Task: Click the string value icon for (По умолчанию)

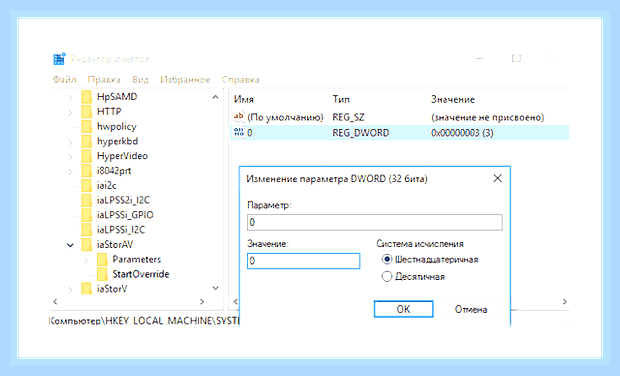Action: pyautogui.click(x=239, y=117)
